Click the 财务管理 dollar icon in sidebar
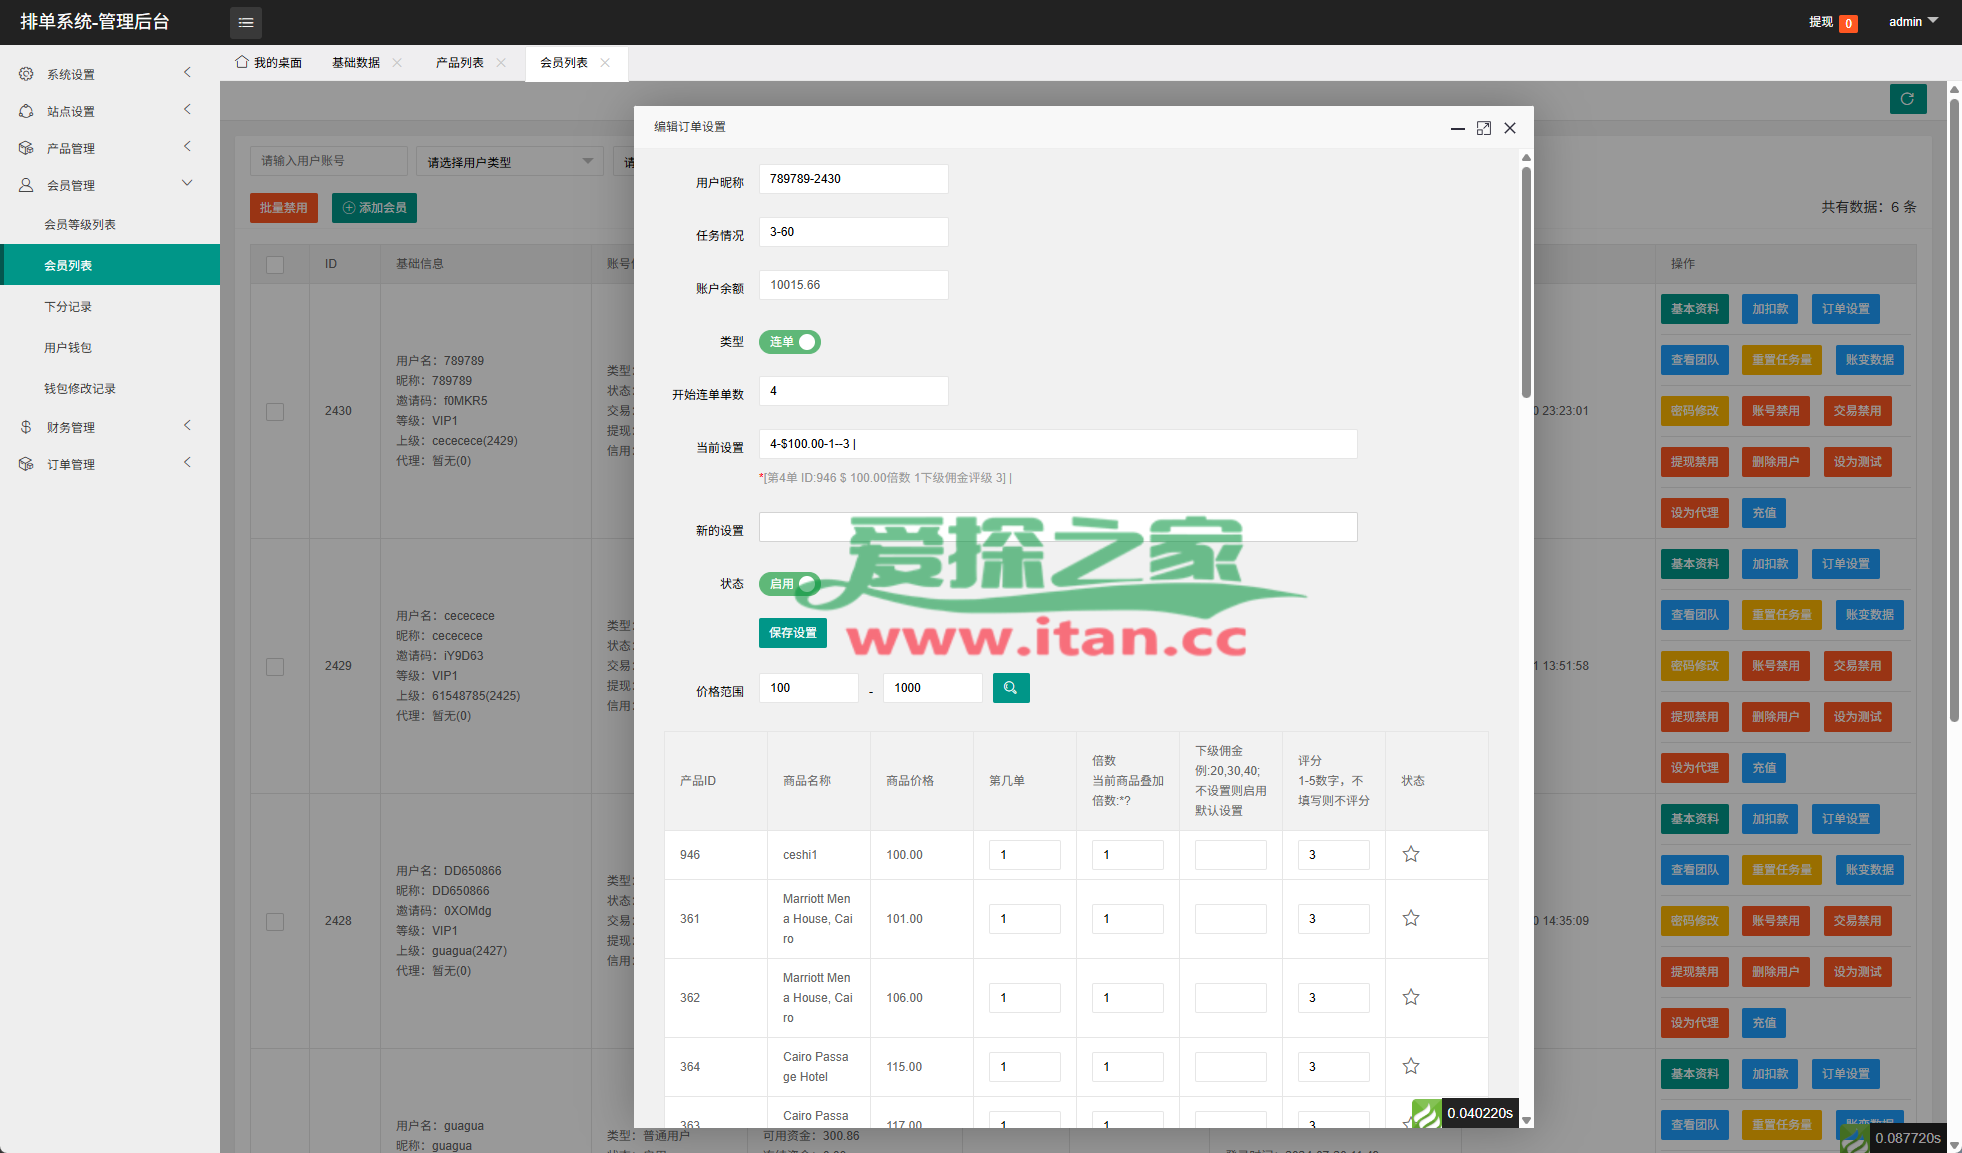 pos(26,427)
